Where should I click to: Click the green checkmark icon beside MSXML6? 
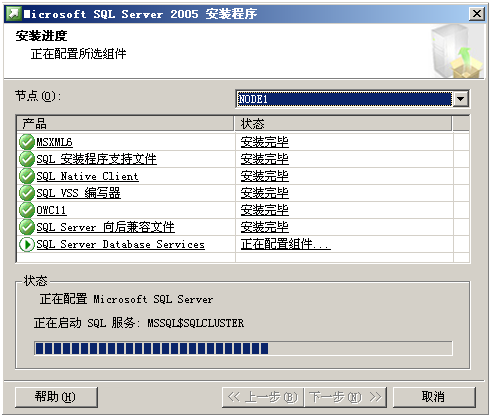click(27, 142)
